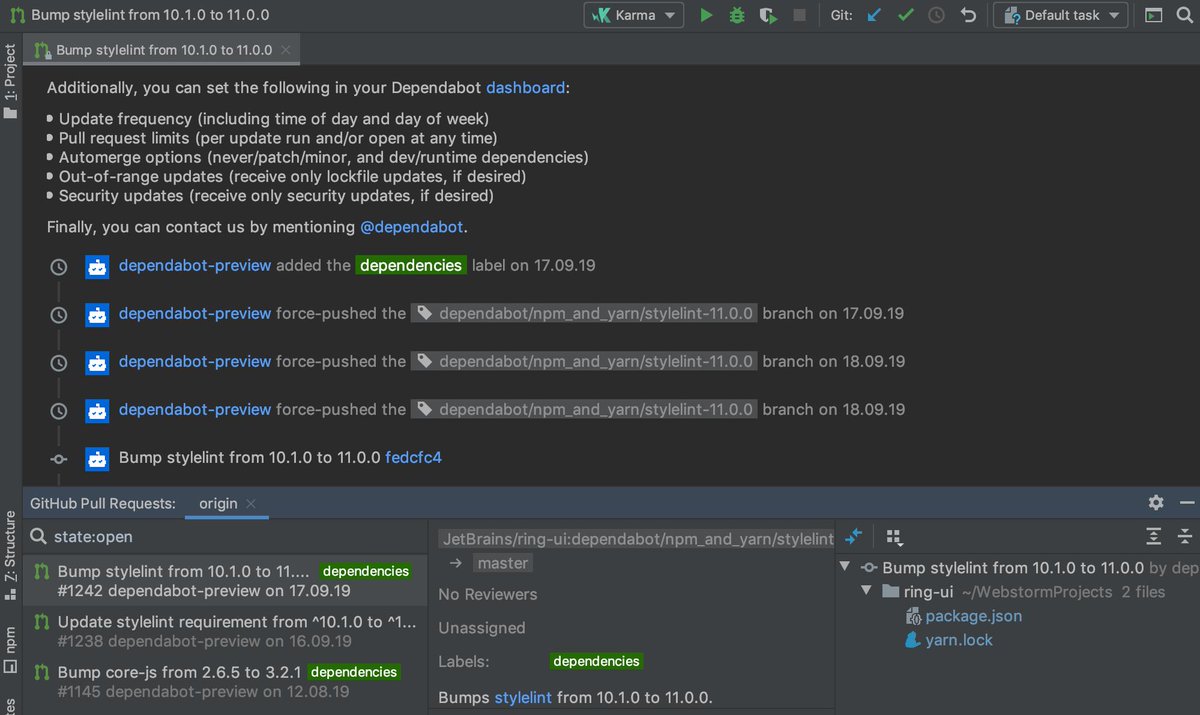Expand all in changes tree
This screenshot has height=715, width=1200.
(x=1154, y=537)
